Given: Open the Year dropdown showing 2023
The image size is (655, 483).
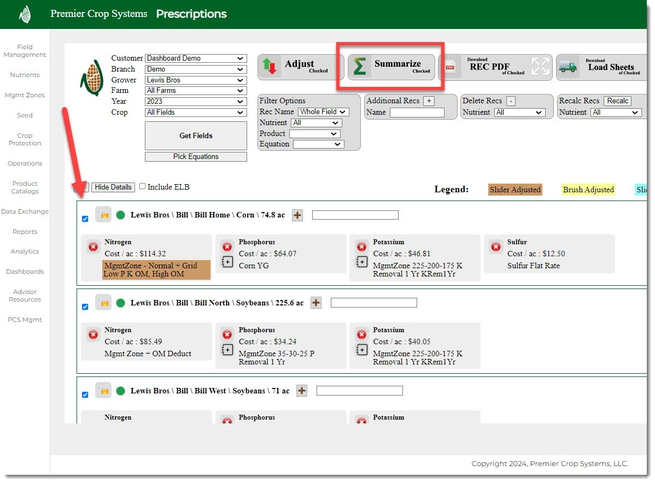Looking at the screenshot, I should pyautogui.click(x=195, y=102).
